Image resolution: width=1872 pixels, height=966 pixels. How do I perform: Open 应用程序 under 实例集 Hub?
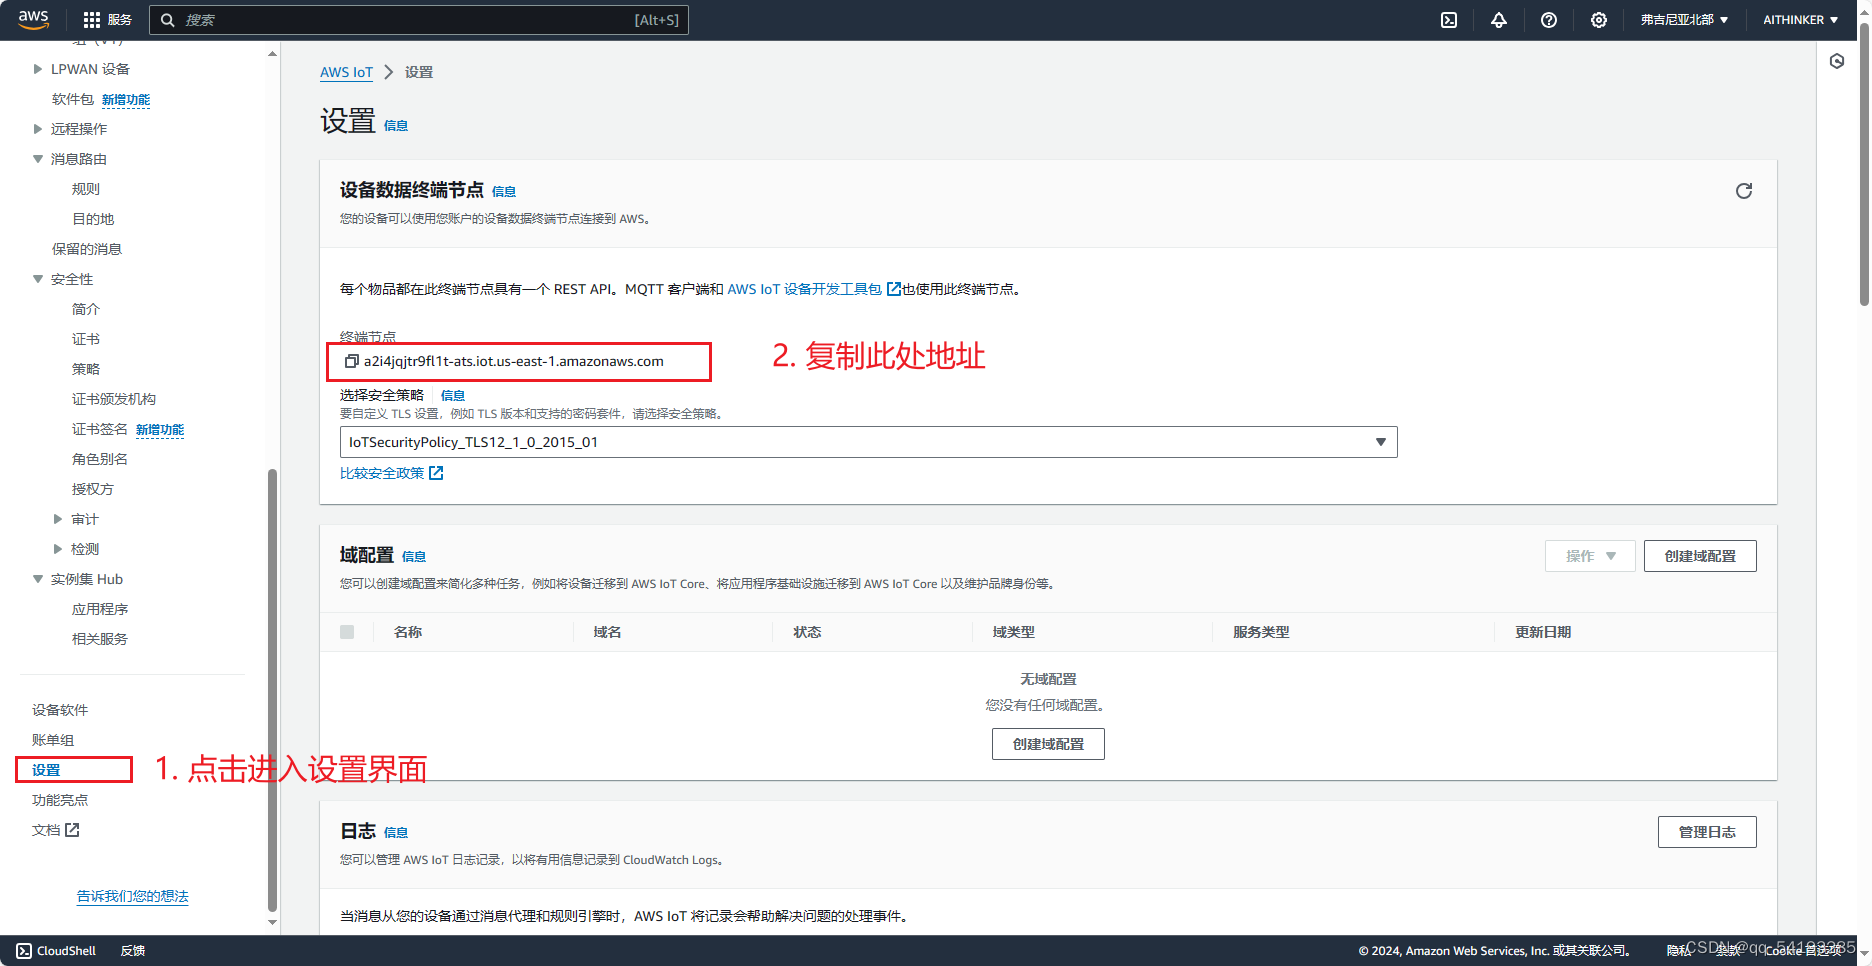coord(100,609)
